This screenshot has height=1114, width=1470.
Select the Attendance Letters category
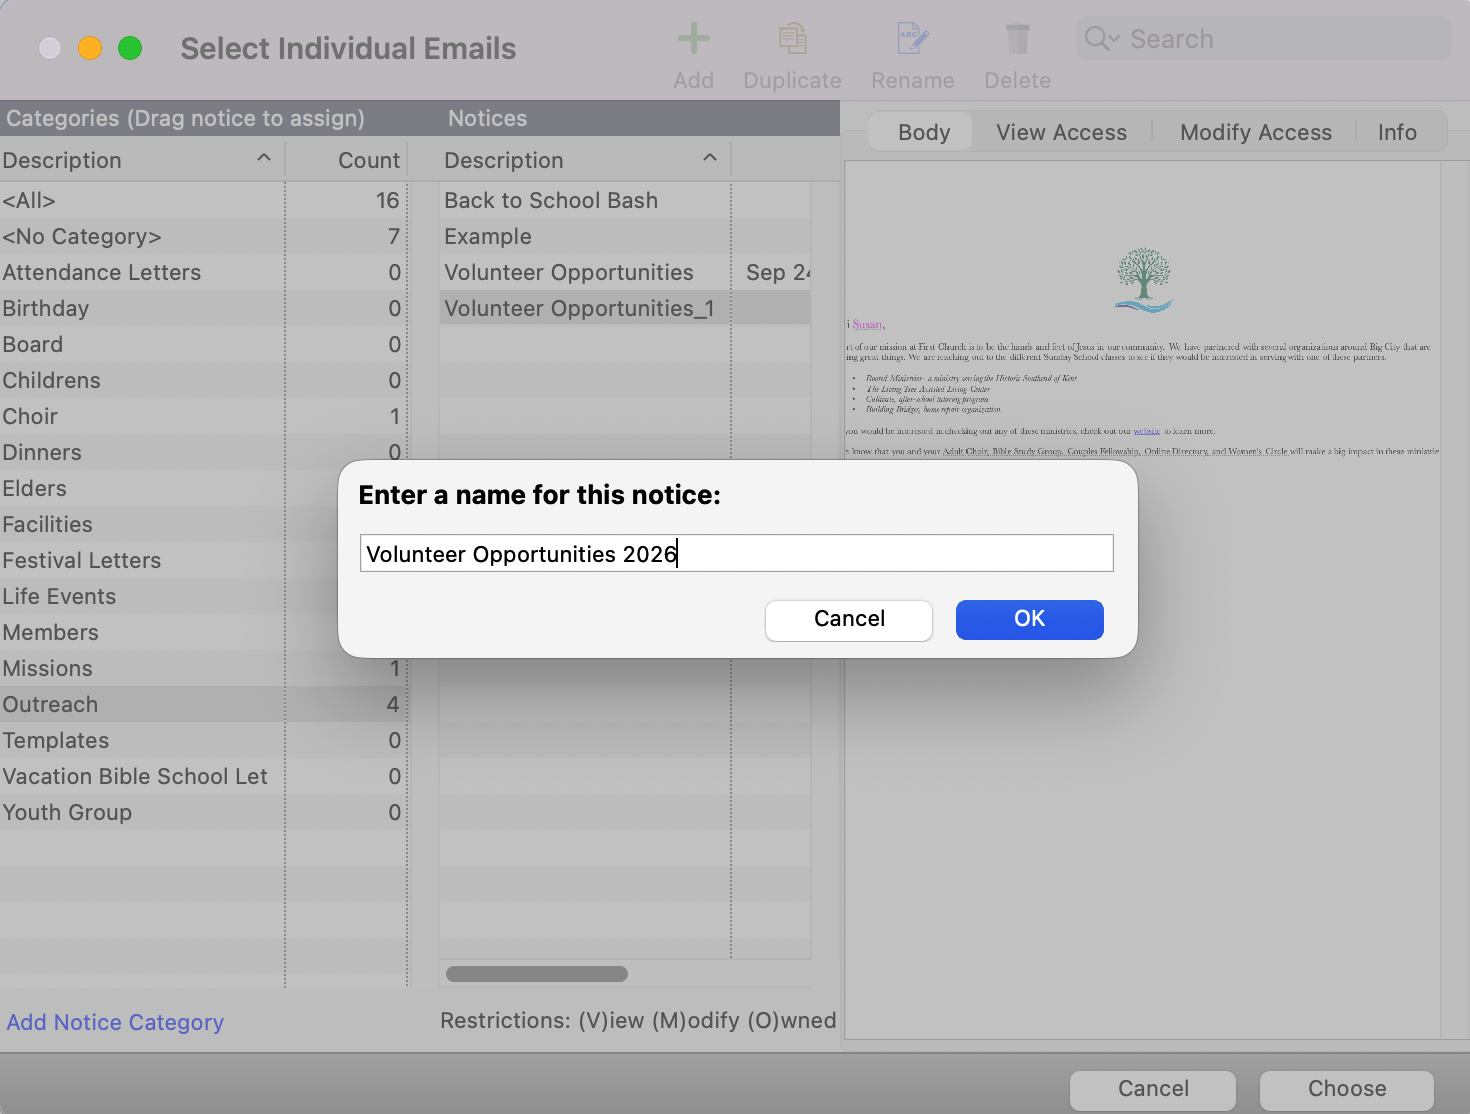pyautogui.click(x=203, y=272)
